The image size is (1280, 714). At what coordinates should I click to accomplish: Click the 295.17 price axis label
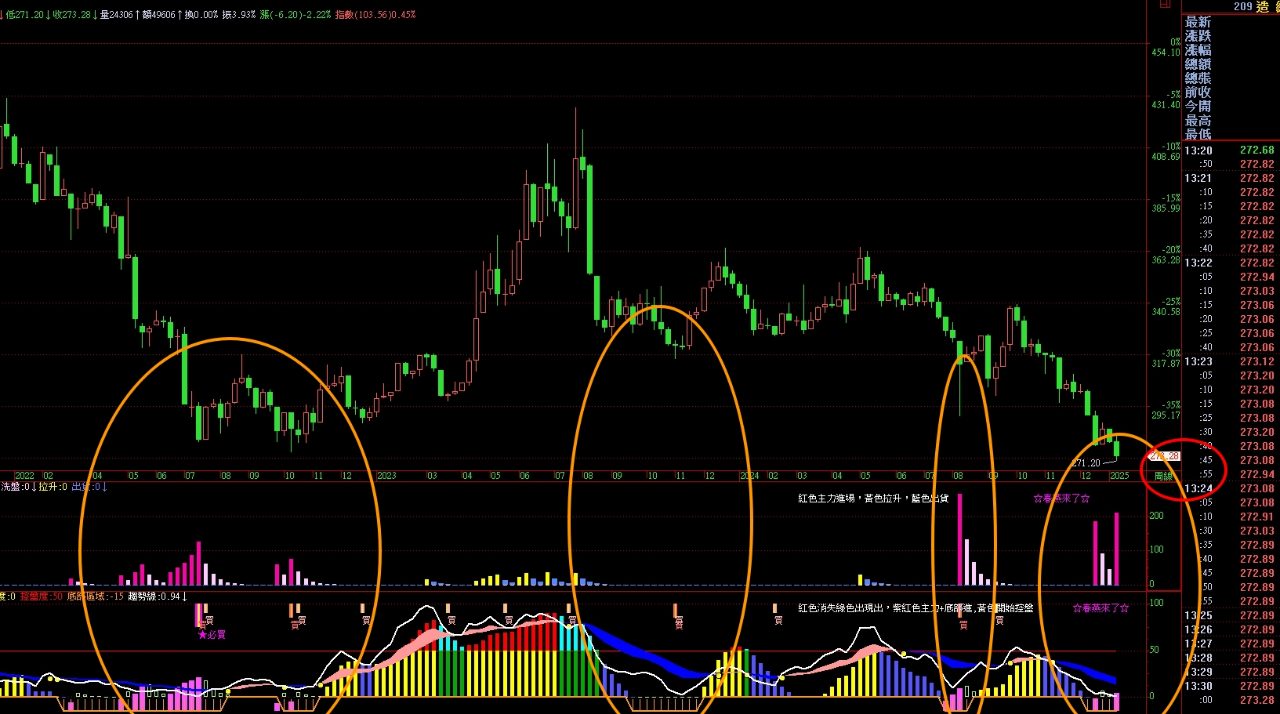point(1165,415)
